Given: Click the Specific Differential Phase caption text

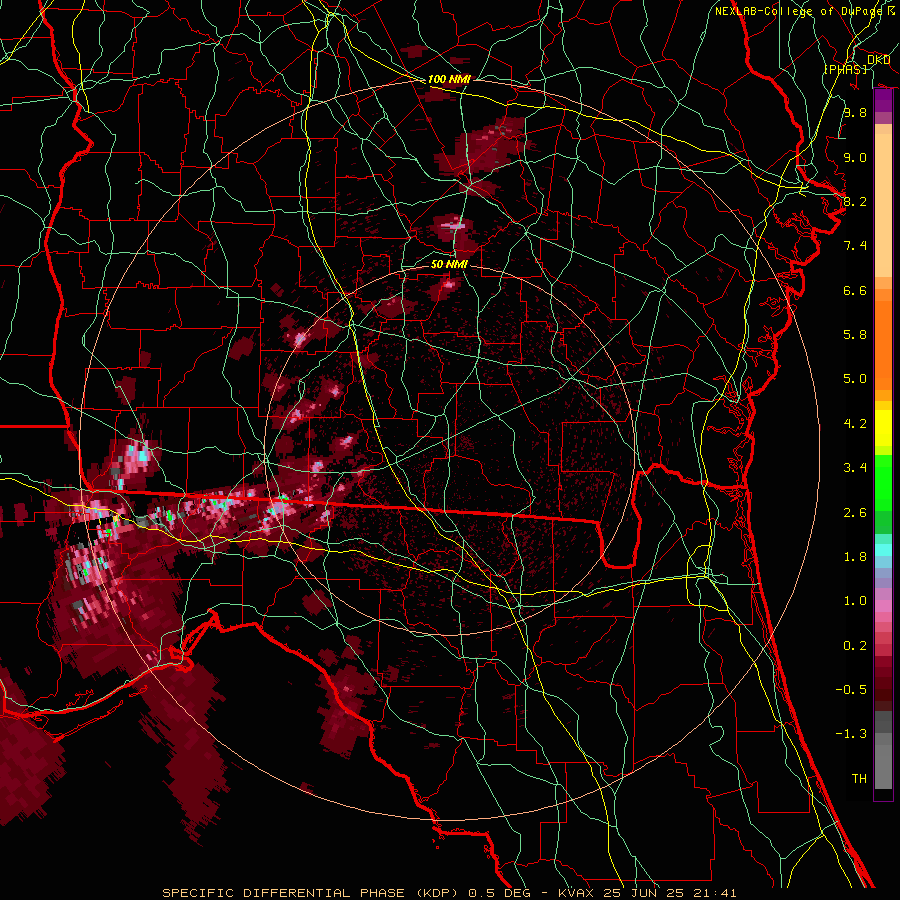Looking at the screenshot, I should coord(449,893).
